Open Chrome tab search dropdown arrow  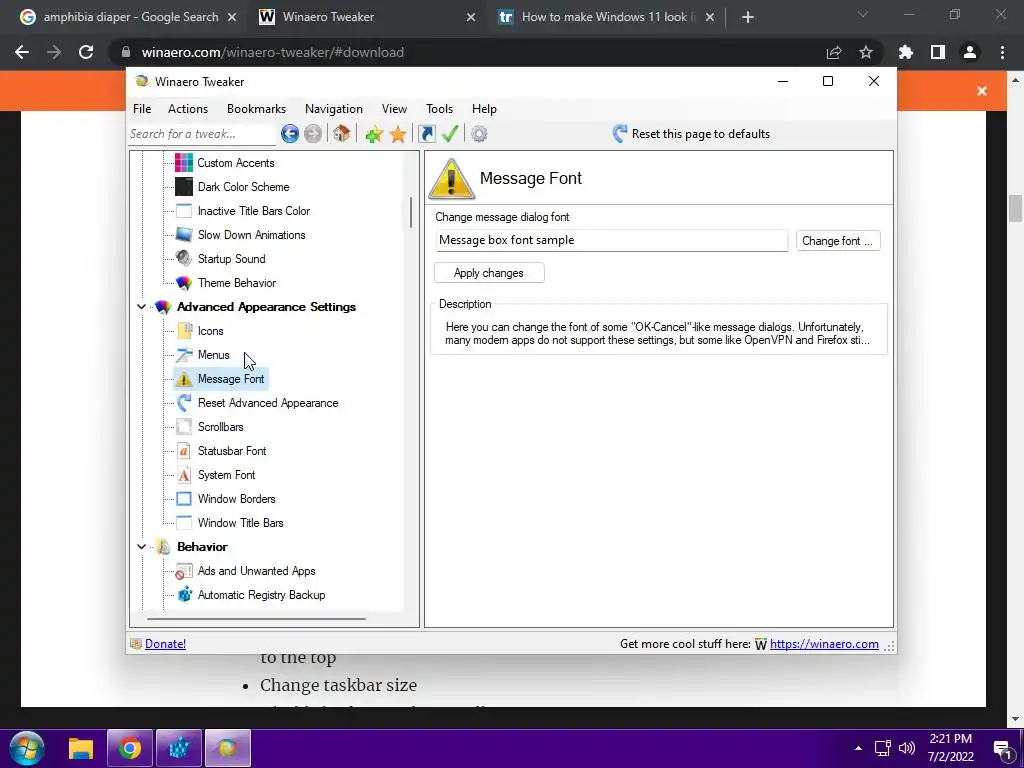863,14
